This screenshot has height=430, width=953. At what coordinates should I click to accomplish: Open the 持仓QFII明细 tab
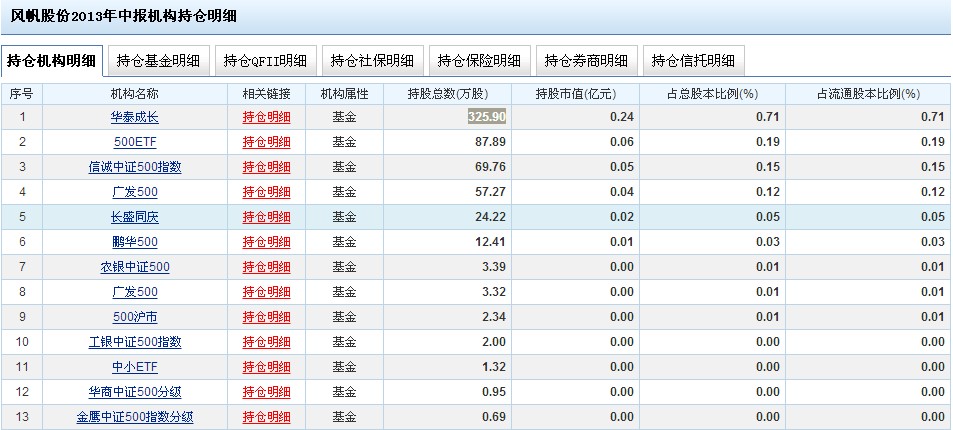[x=265, y=60]
